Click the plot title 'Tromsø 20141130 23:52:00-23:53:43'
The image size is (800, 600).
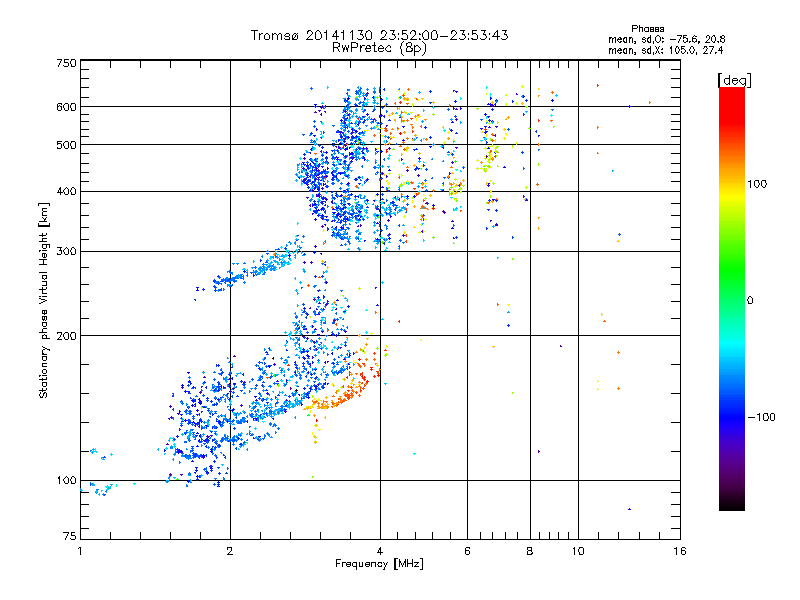click(379, 35)
